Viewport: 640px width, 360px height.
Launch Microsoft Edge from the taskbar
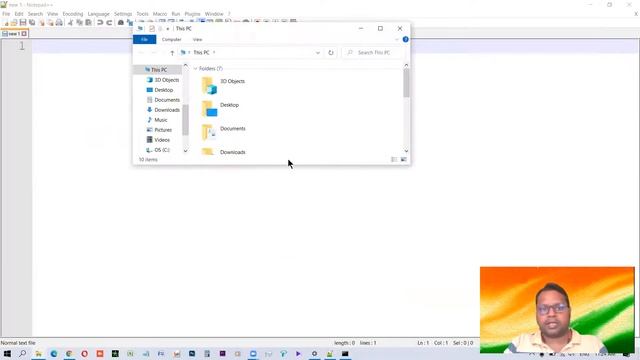point(53,353)
